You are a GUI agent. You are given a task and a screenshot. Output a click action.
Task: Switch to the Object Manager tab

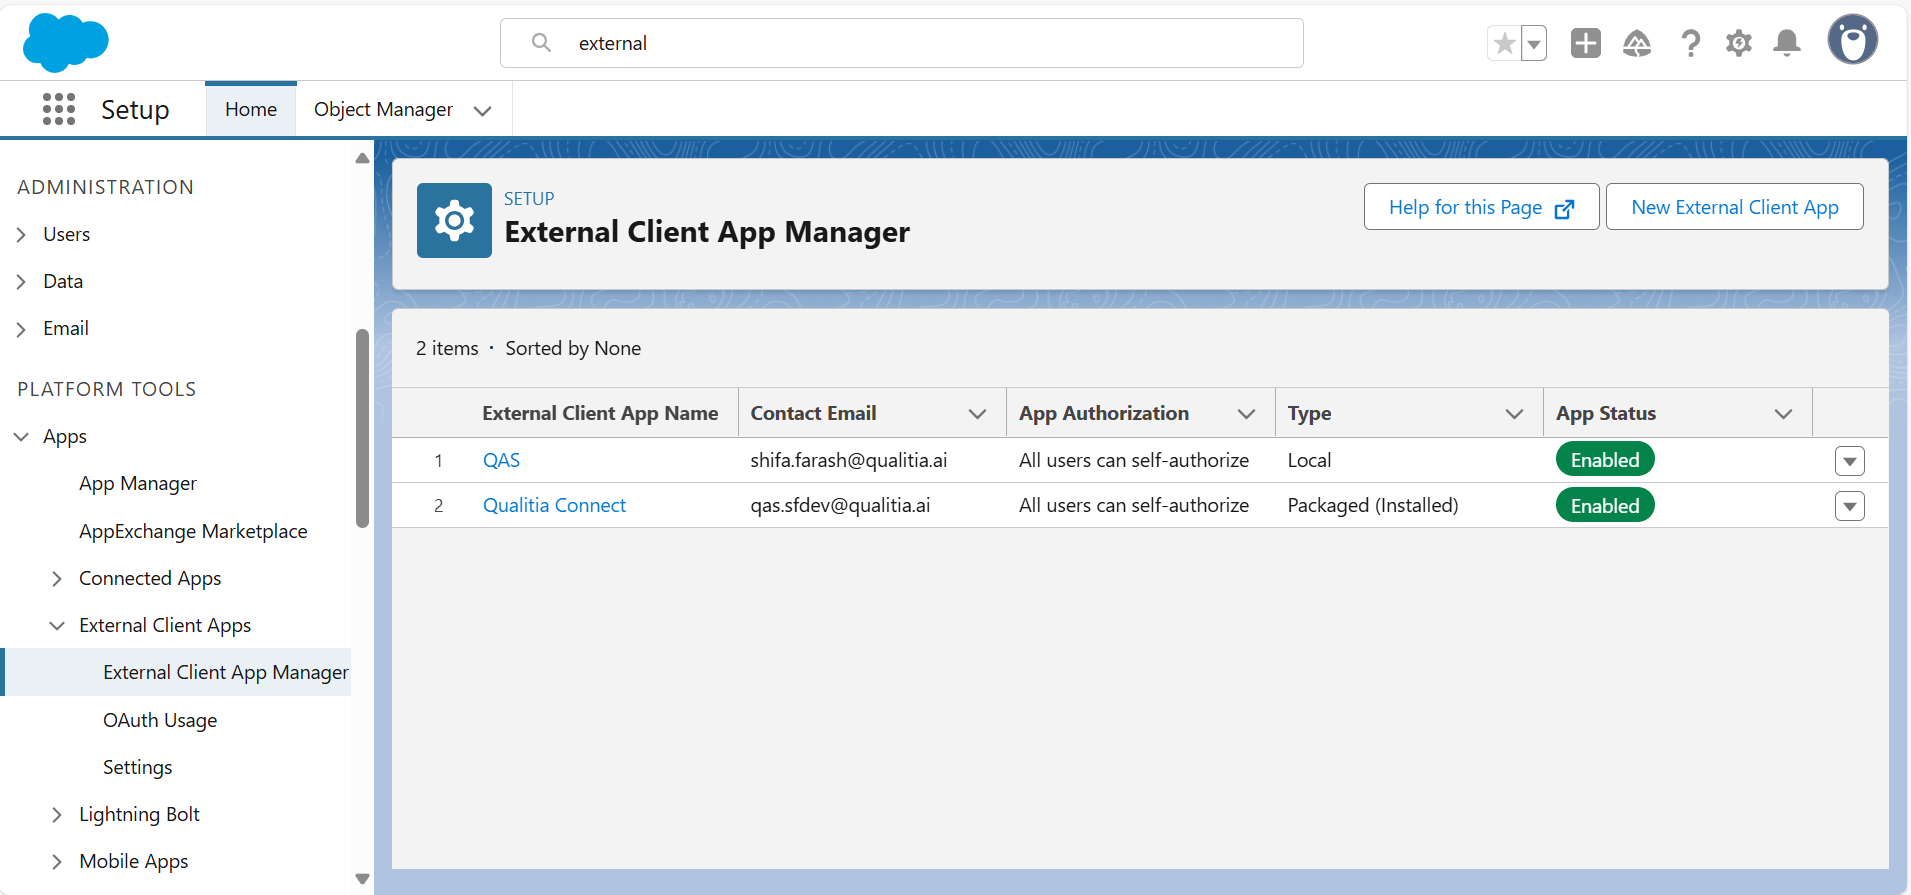click(x=383, y=109)
